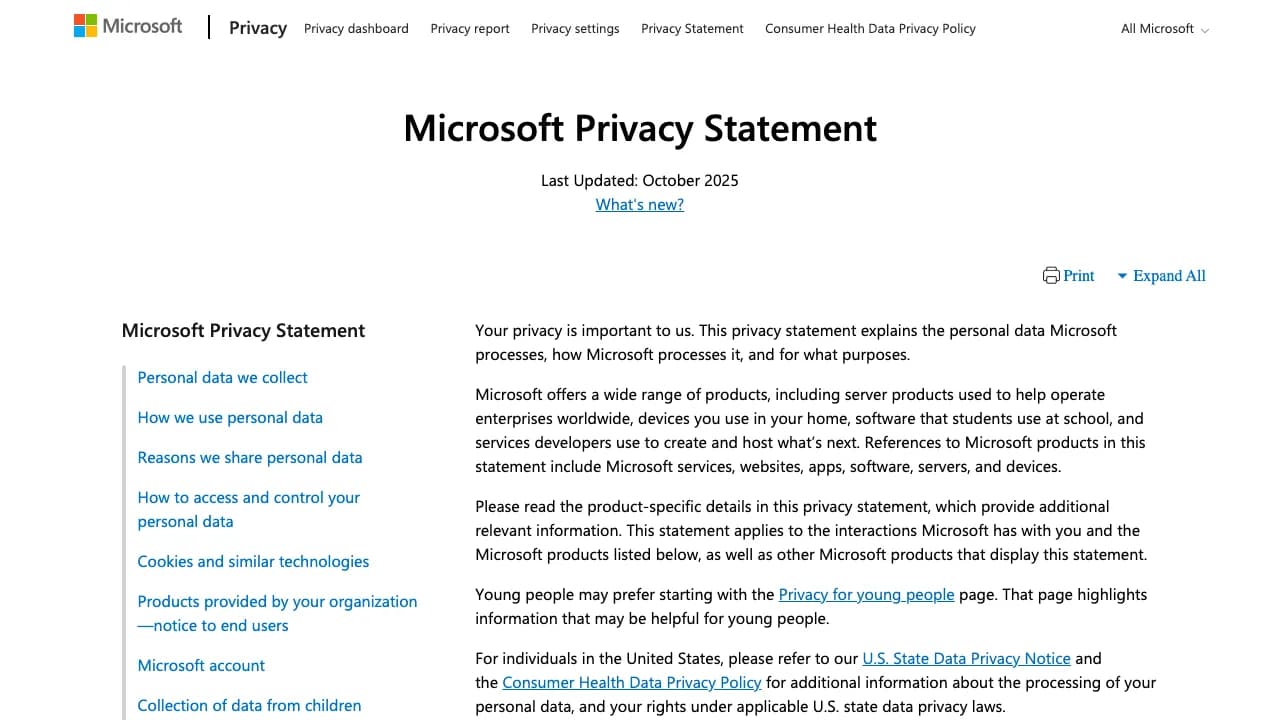This screenshot has width=1280, height=720.
Task: Open the Microsoft account sidebar link
Action: 201,666
